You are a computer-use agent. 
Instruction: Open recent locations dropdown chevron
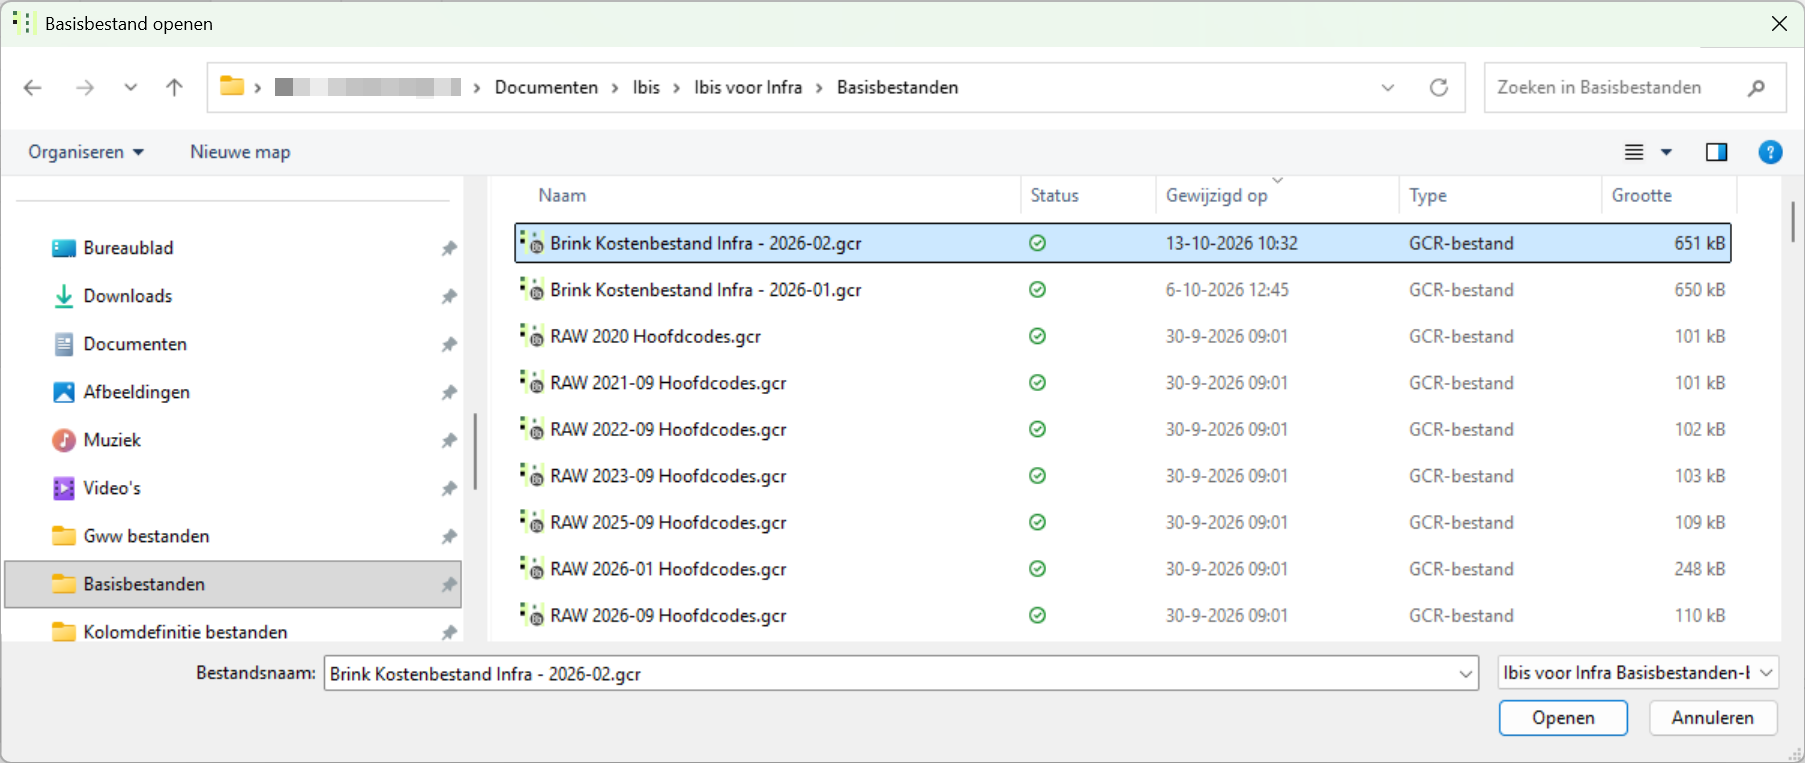(131, 88)
